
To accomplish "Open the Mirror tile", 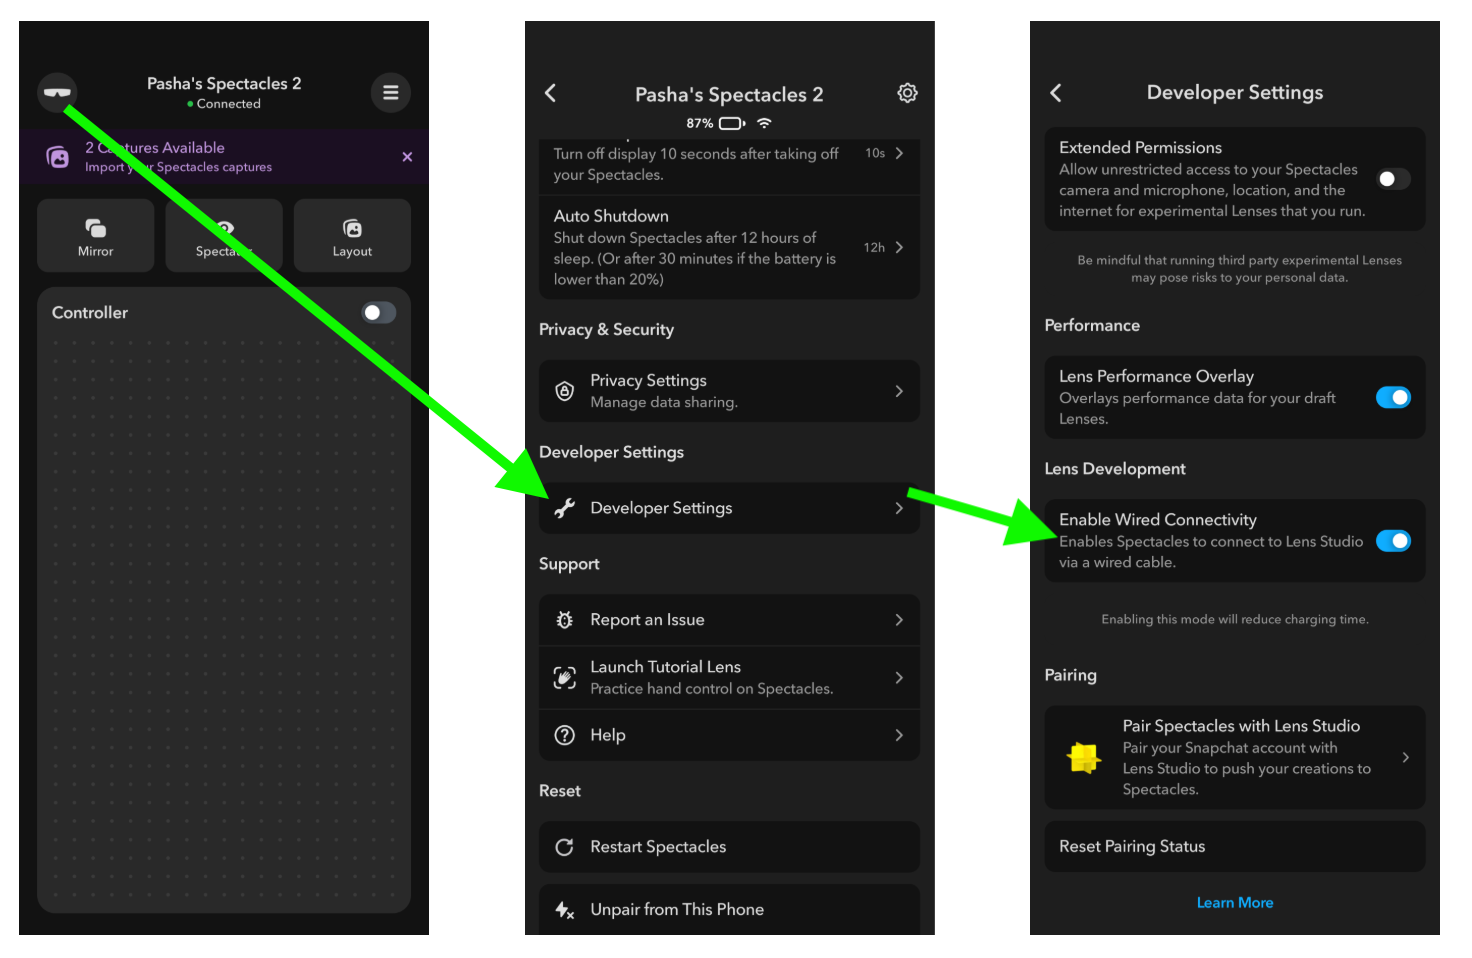I will point(96,236).
